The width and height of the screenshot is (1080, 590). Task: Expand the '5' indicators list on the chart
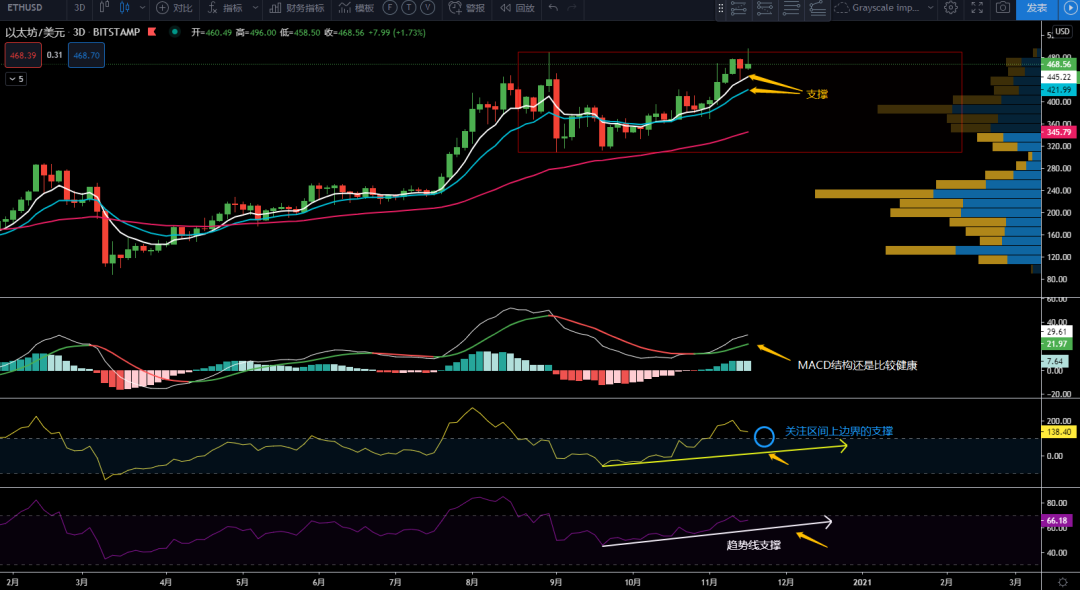[x=17, y=78]
